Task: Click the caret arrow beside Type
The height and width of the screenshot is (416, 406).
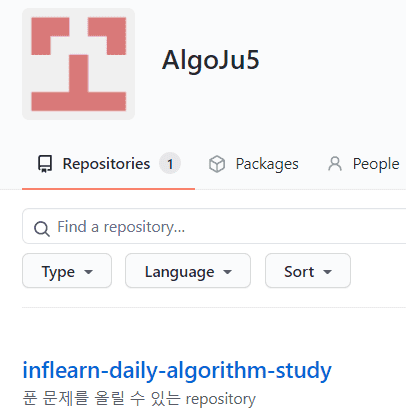Action: tap(88, 272)
